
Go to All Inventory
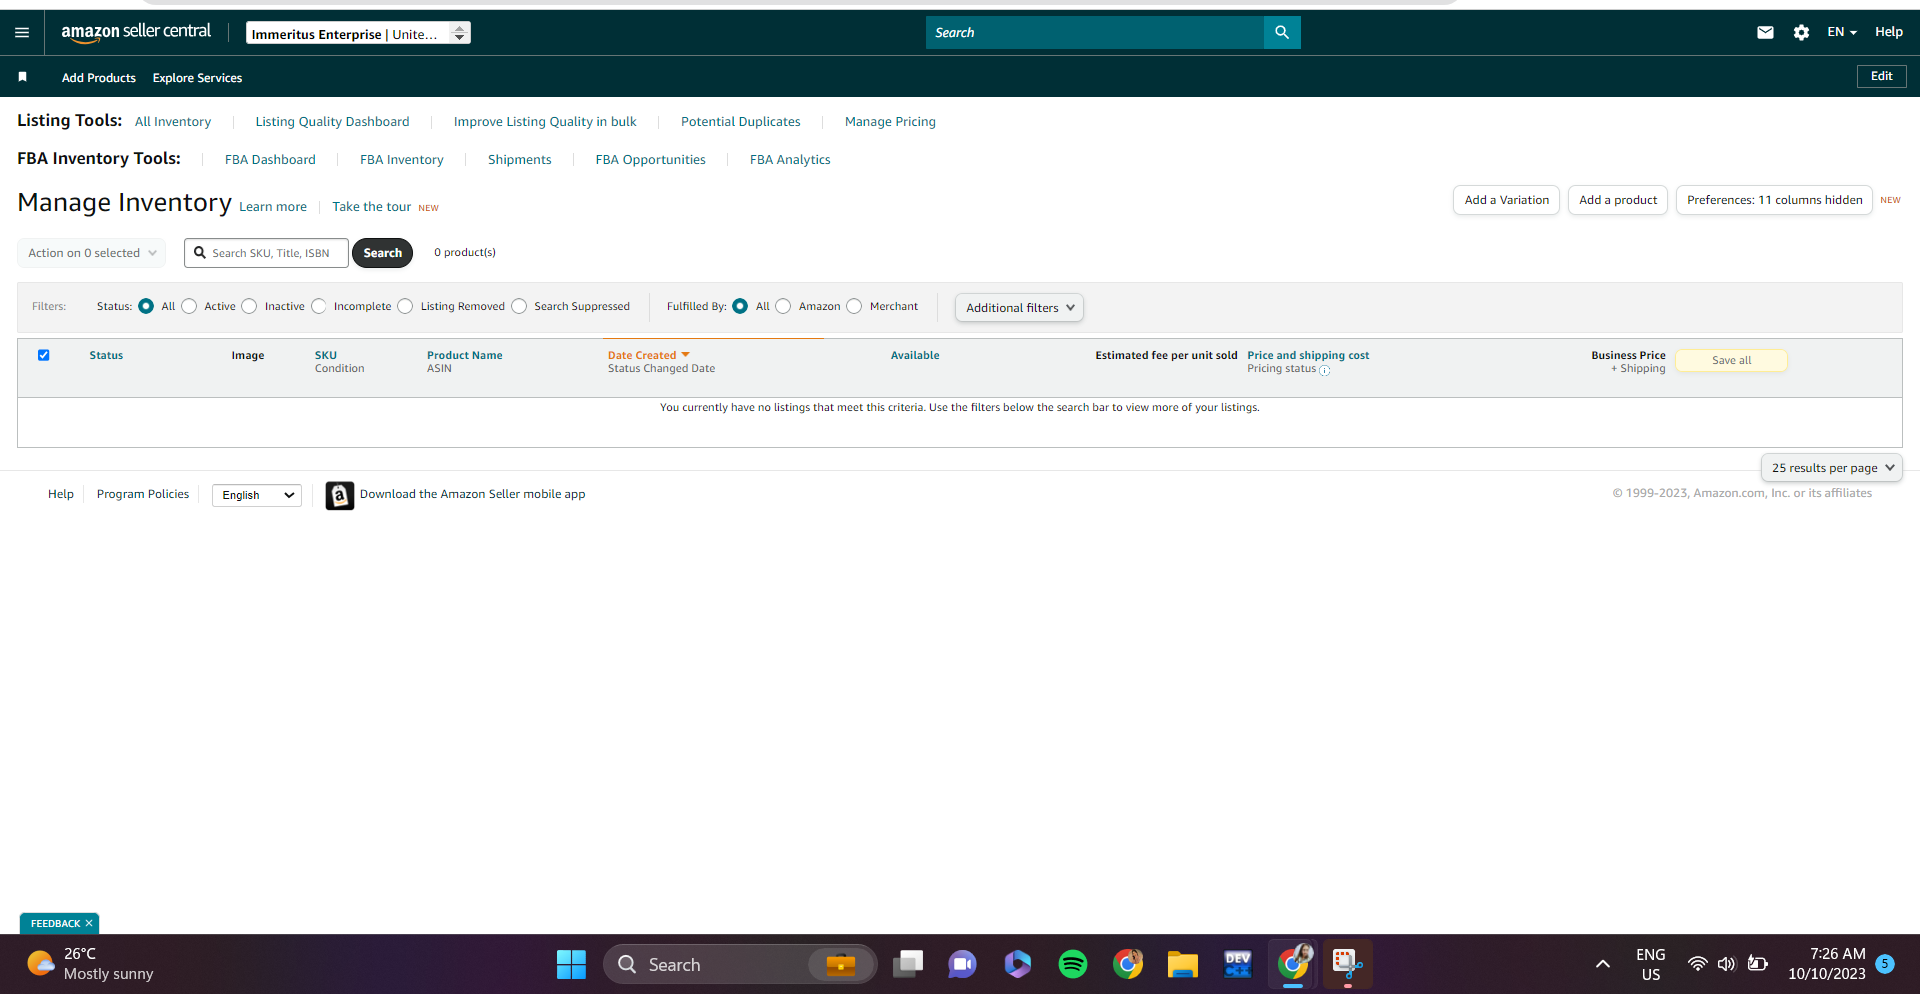173,122
